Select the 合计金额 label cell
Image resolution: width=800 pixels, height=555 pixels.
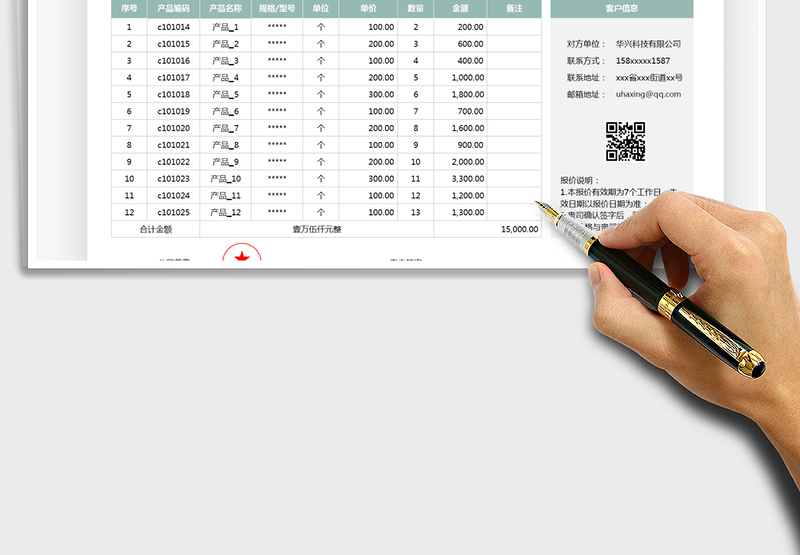pos(155,229)
